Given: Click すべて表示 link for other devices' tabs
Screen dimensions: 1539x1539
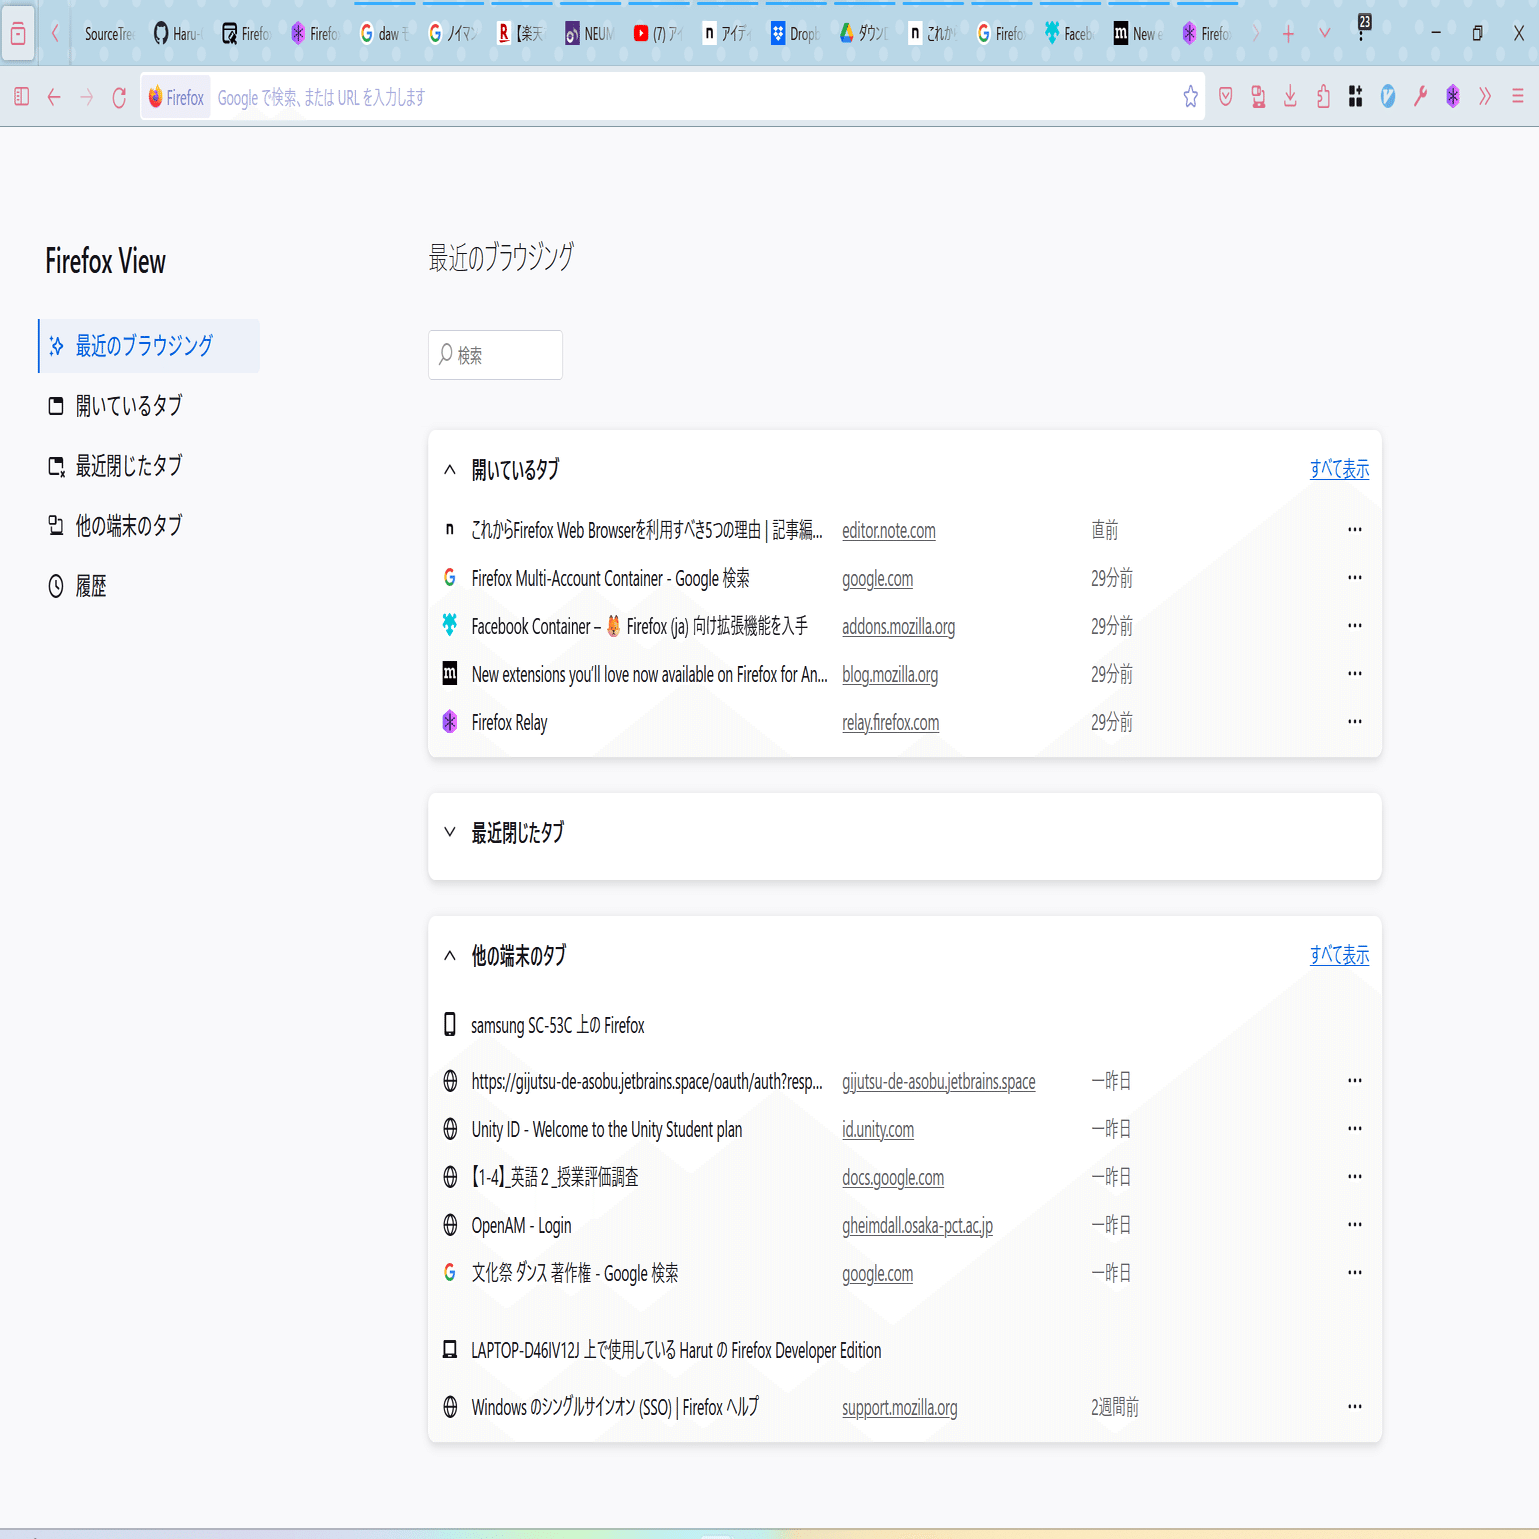Looking at the screenshot, I should click(1339, 955).
